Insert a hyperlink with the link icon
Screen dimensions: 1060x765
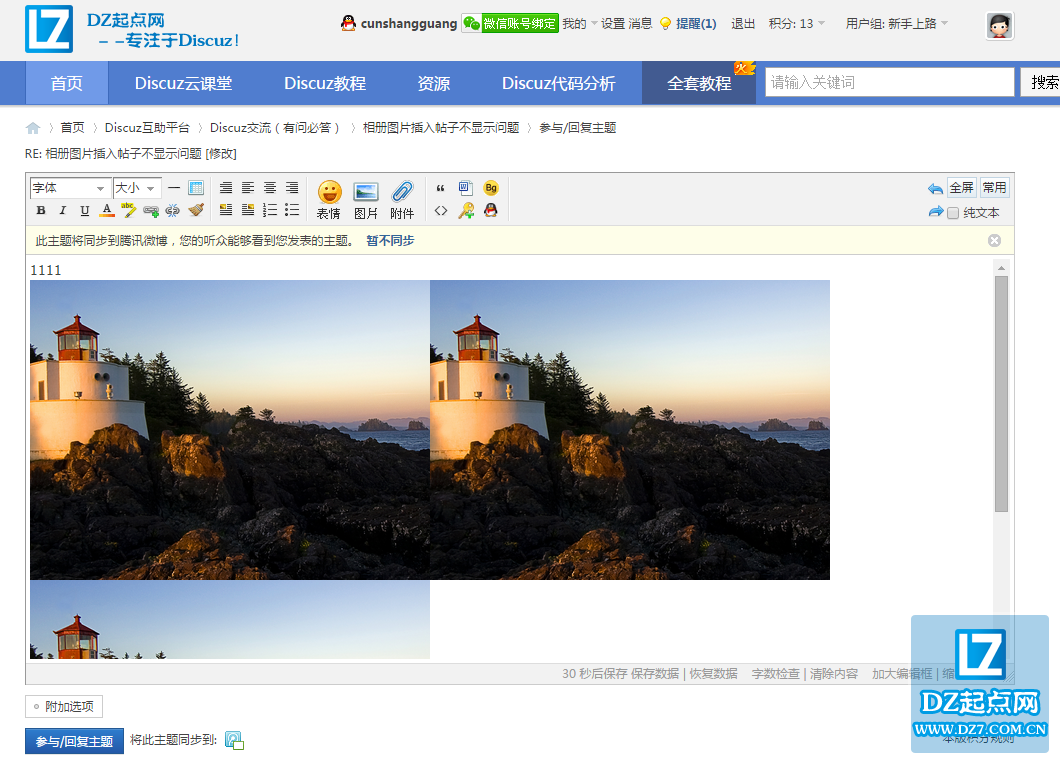(151, 211)
